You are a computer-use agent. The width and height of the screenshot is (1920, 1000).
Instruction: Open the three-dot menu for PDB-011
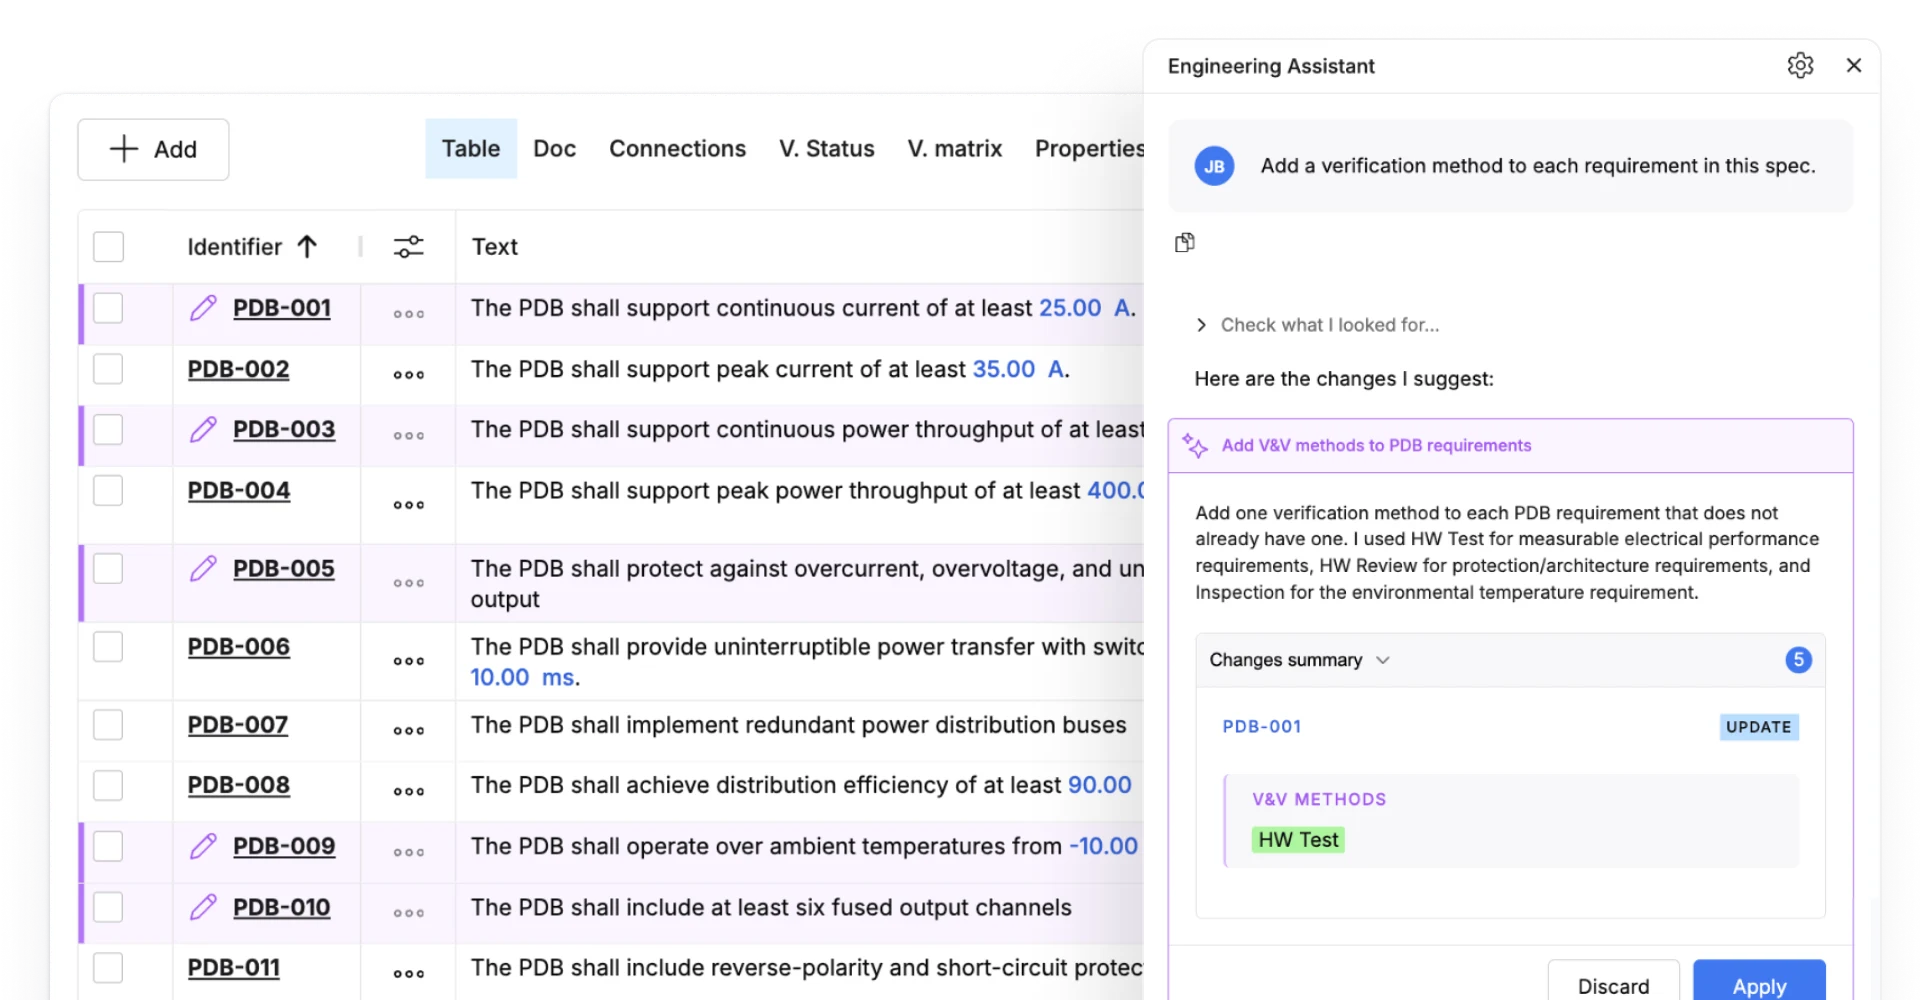tap(408, 974)
